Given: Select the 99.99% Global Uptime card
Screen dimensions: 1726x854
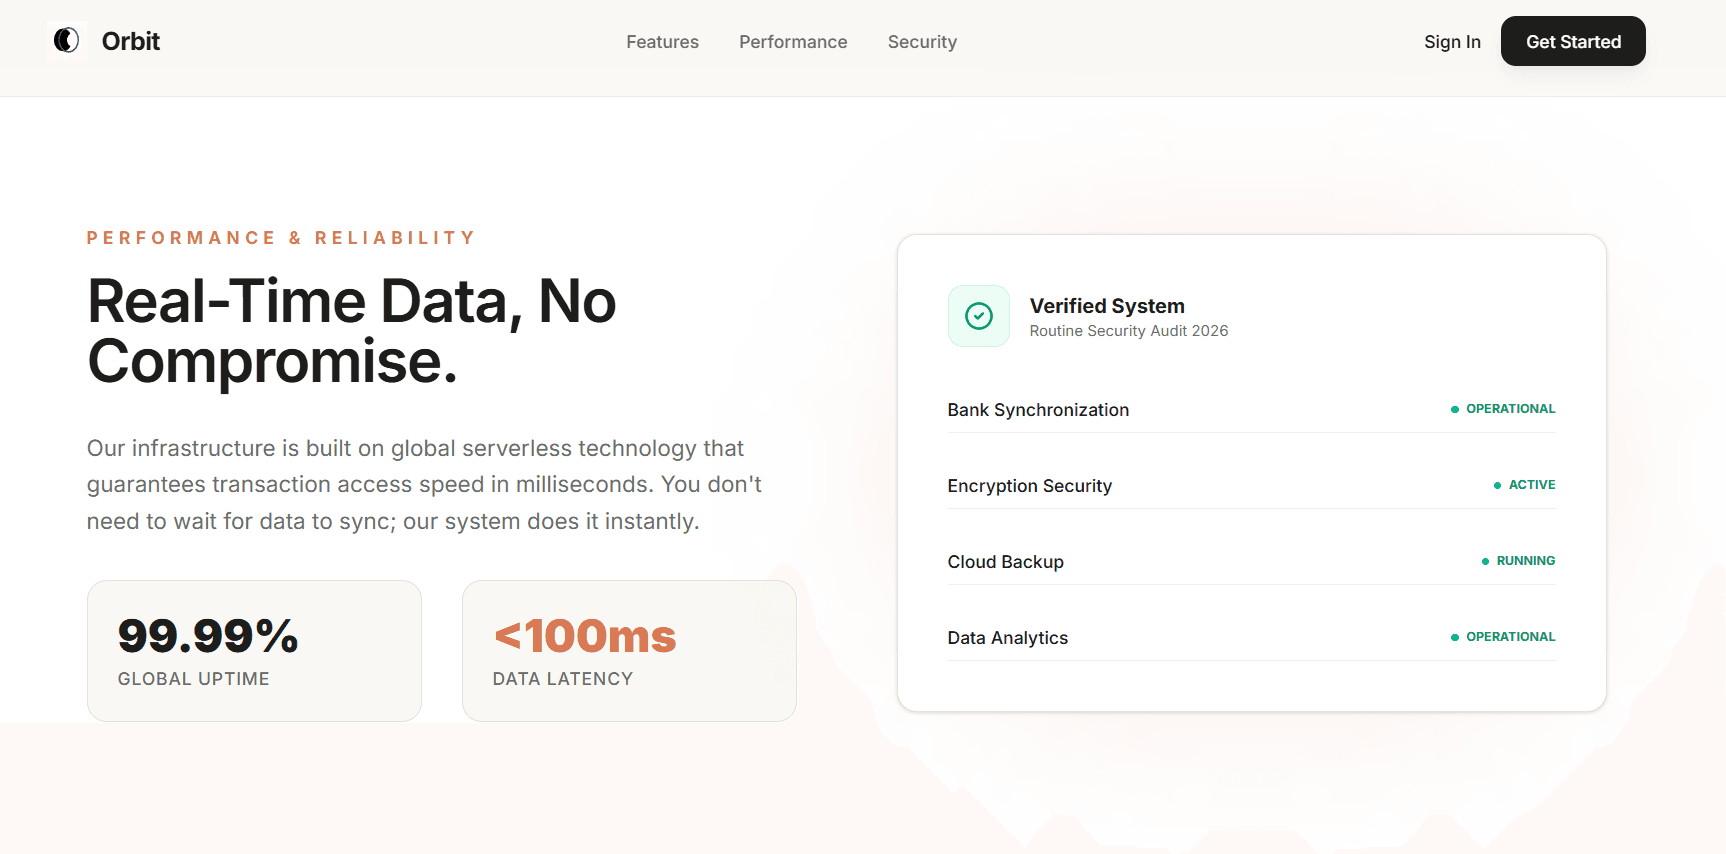Looking at the screenshot, I should (x=254, y=651).
